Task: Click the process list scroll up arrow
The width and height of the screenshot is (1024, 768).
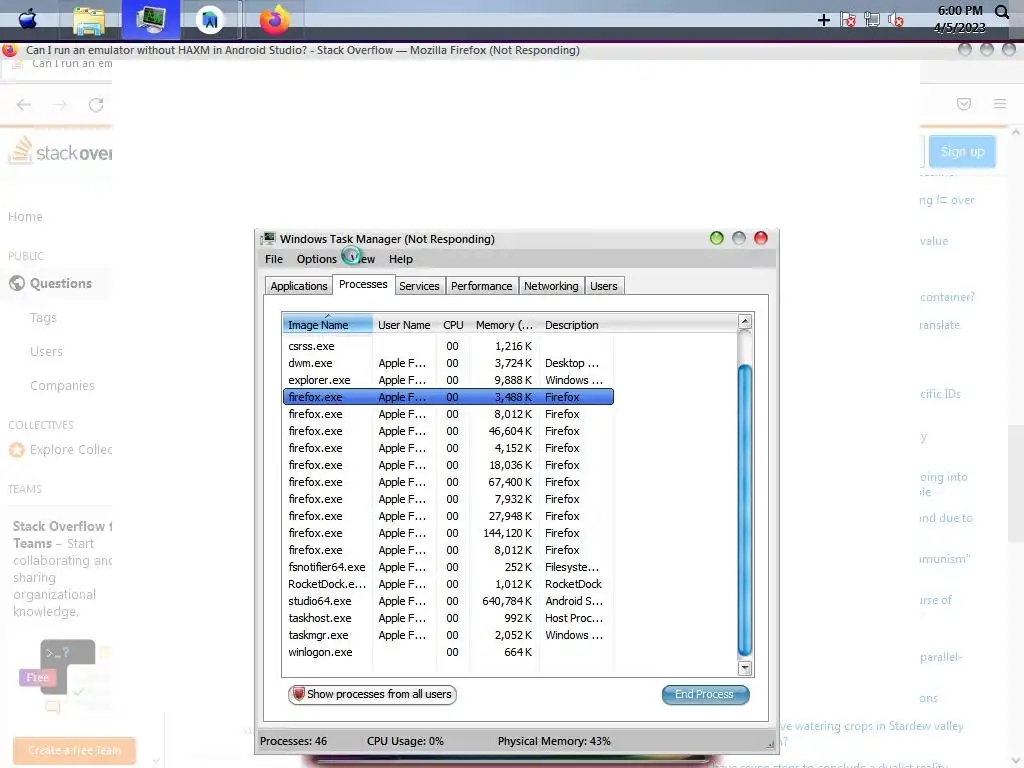Action: click(744, 321)
